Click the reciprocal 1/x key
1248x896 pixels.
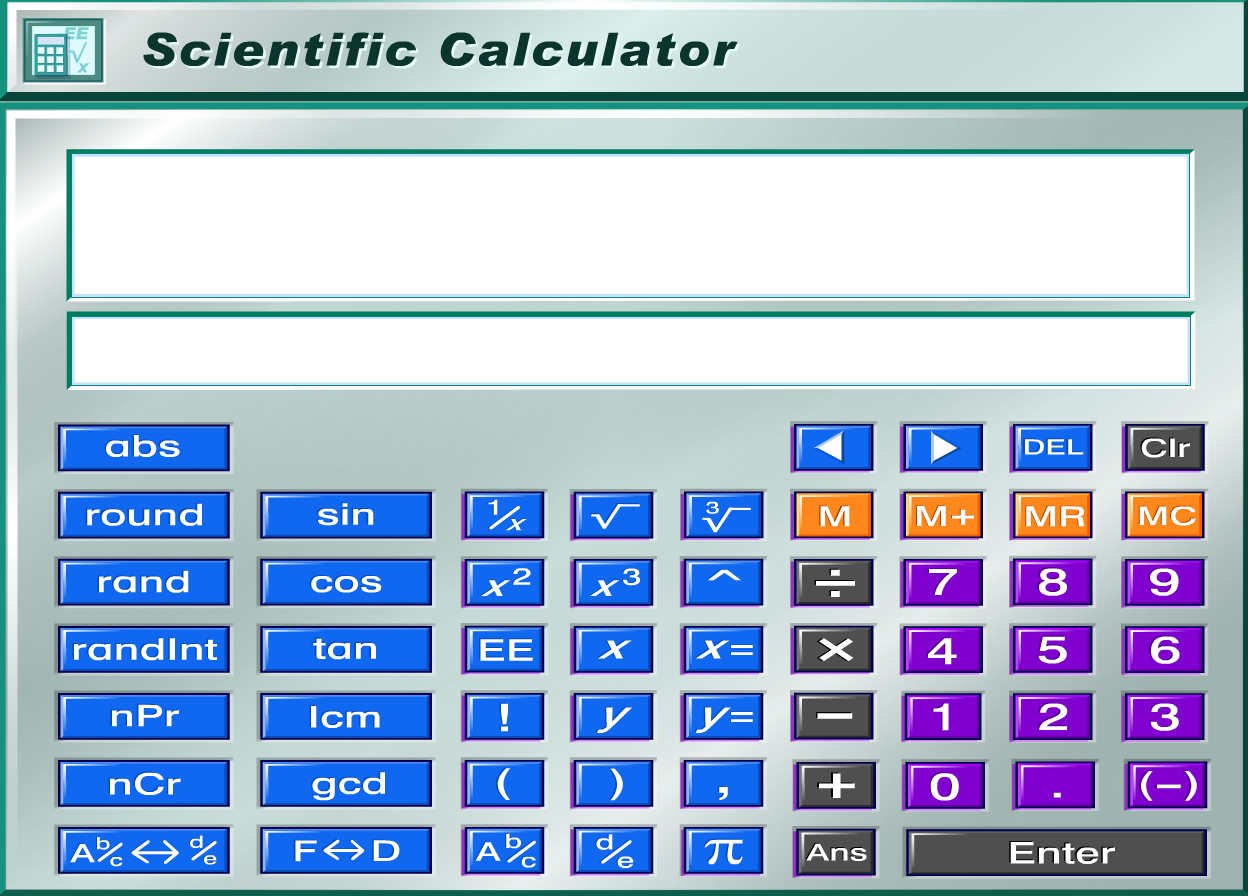click(503, 516)
